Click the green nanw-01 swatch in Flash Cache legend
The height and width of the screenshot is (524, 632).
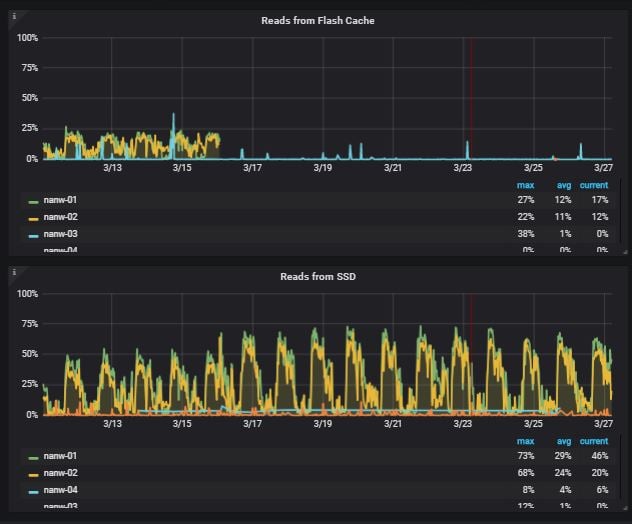(x=33, y=202)
